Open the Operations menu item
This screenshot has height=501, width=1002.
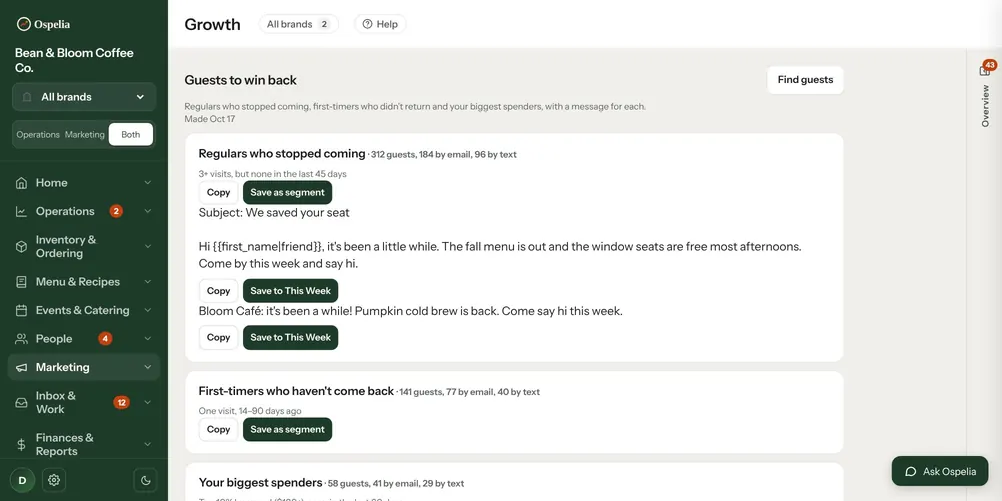pyautogui.click(x=84, y=212)
